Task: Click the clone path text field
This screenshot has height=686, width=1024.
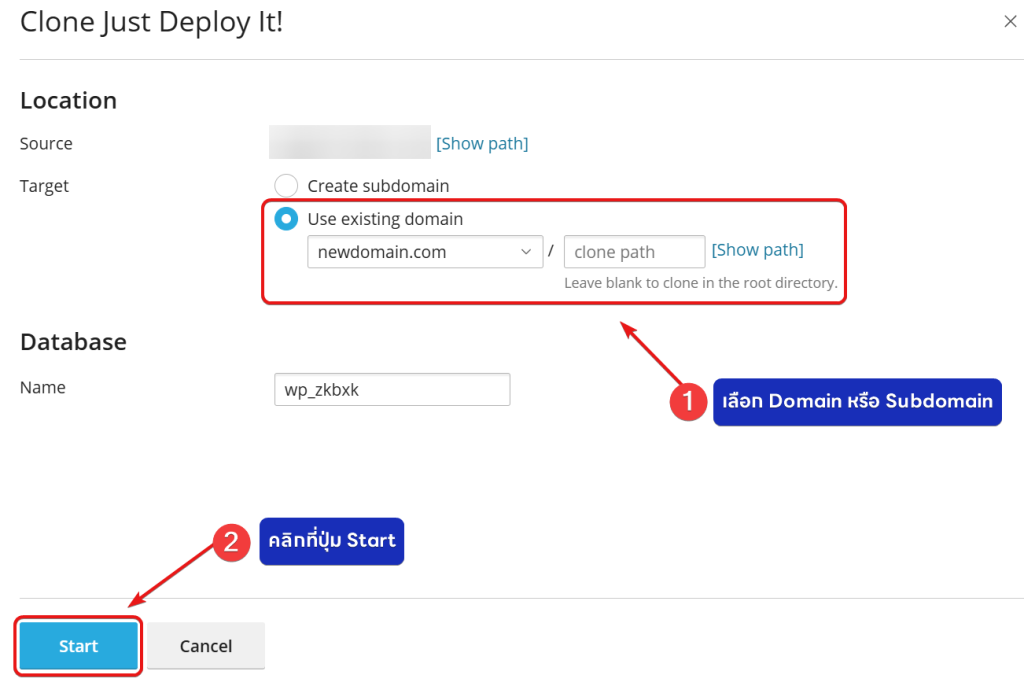Action: (634, 252)
